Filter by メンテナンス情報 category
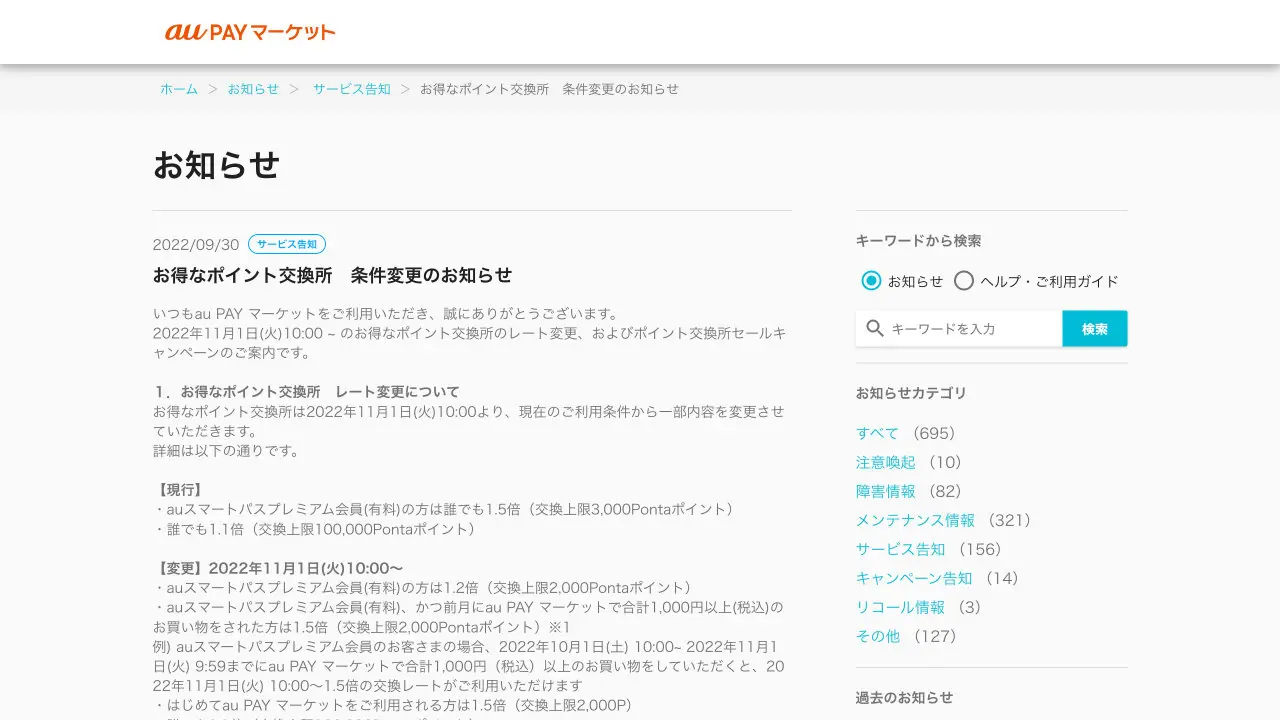The height and width of the screenshot is (720, 1280). coord(915,520)
